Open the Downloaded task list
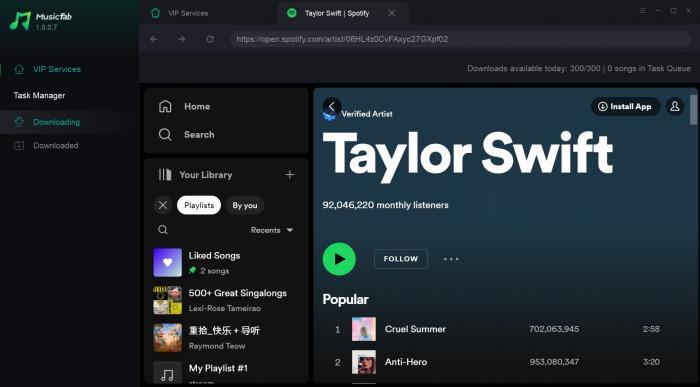The image size is (700, 387). [x=56, y=146]
